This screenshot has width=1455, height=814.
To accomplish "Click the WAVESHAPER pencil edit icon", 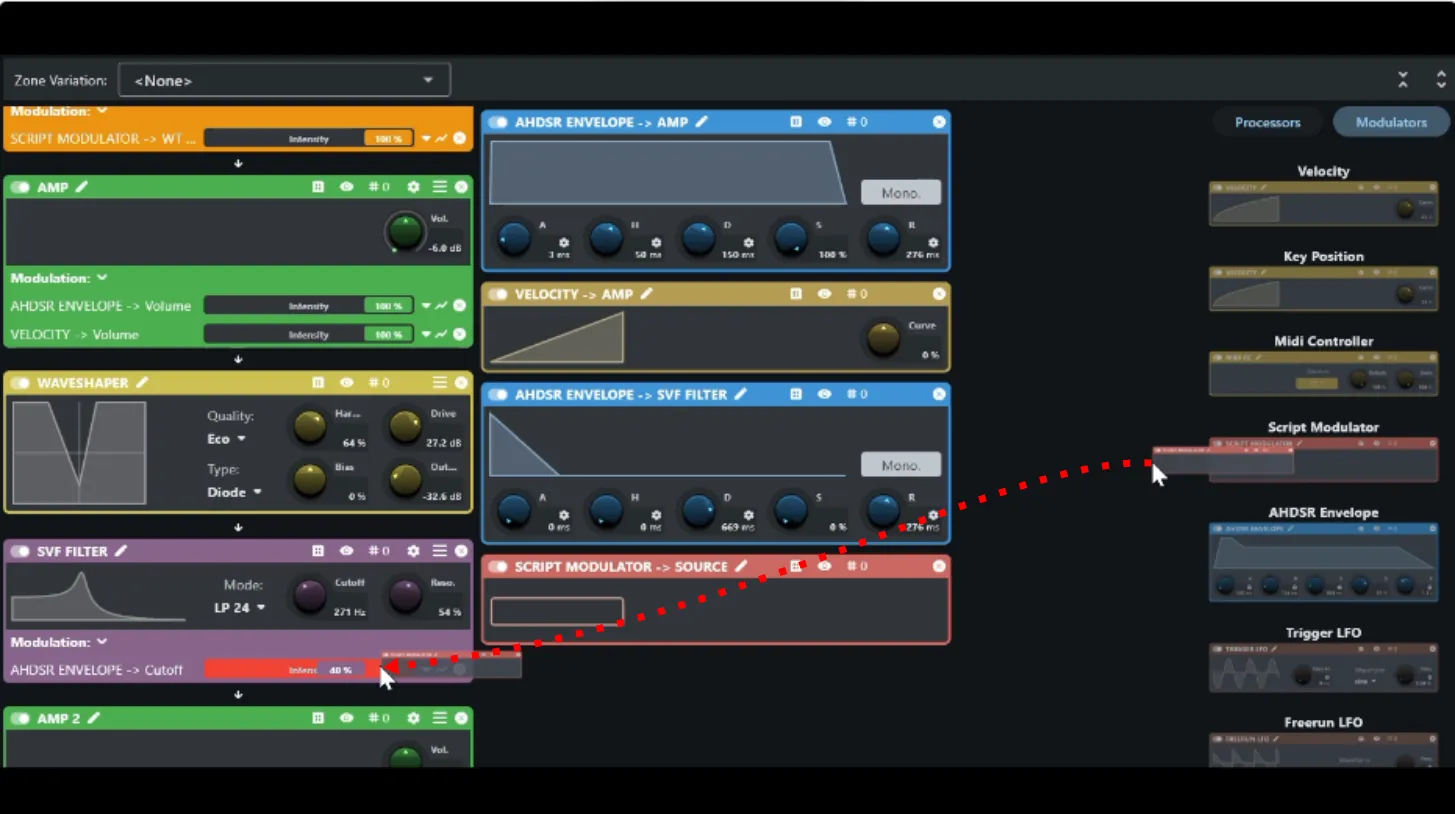I will tap(142, 383).
